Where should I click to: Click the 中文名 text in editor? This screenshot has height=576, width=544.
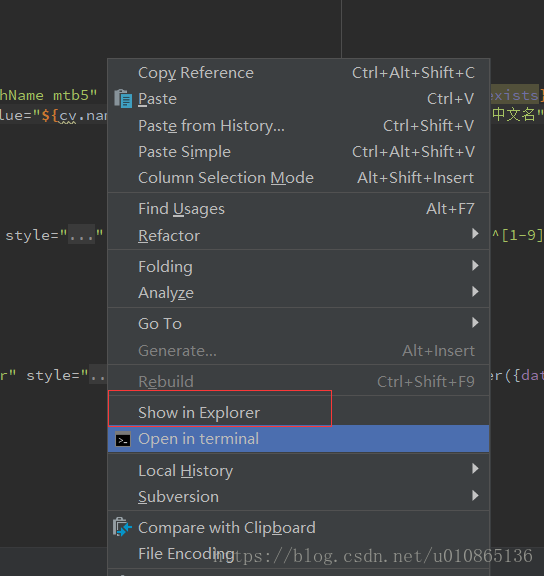coord(514,114)
